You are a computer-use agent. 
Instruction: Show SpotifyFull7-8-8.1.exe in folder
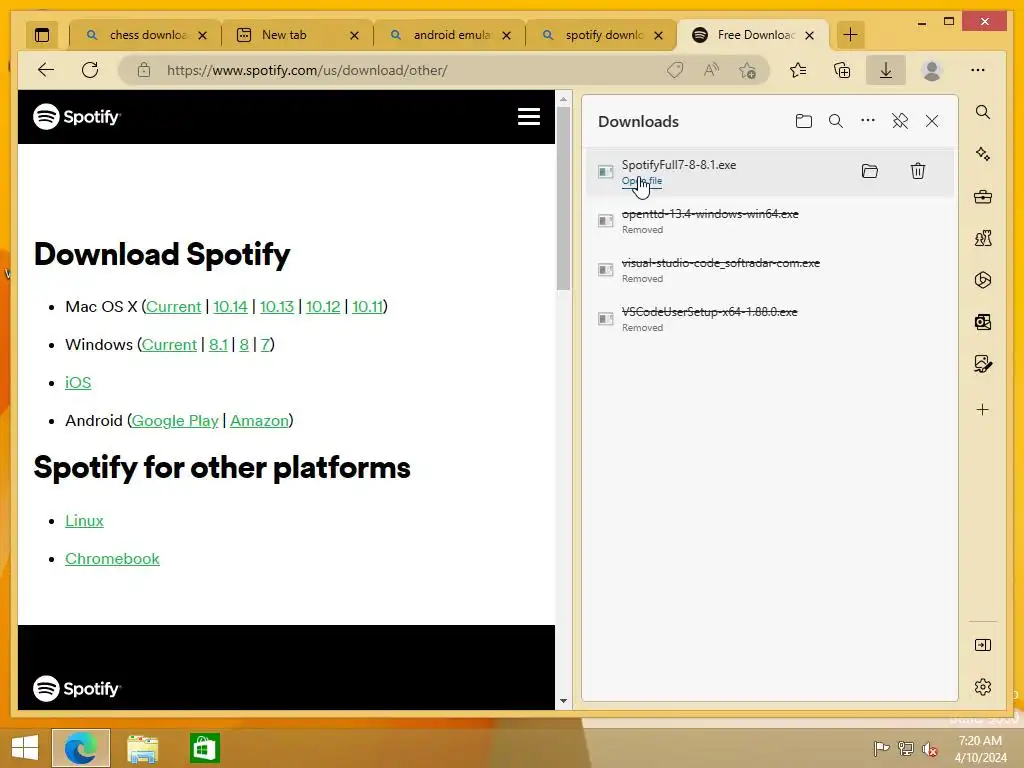coord(870,171)
